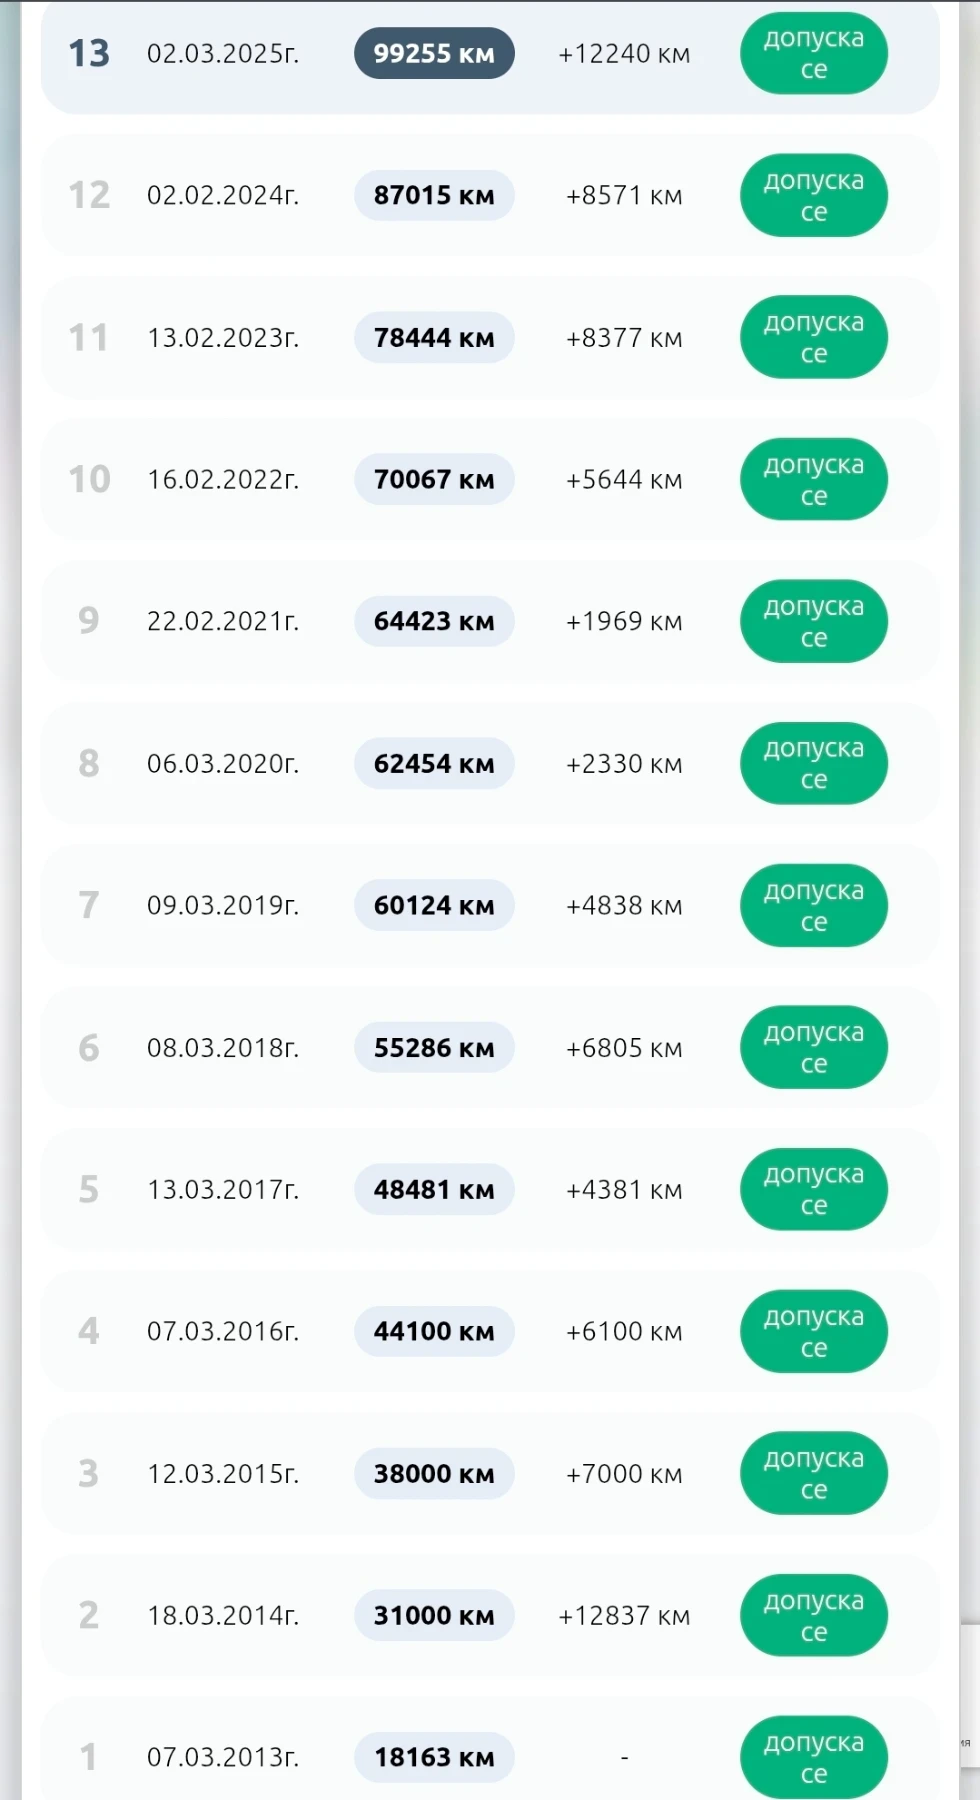Click the 08.03.2018г. inspection date
The width and height of the screenshot is (980, 1800).
click(223, 1048)
